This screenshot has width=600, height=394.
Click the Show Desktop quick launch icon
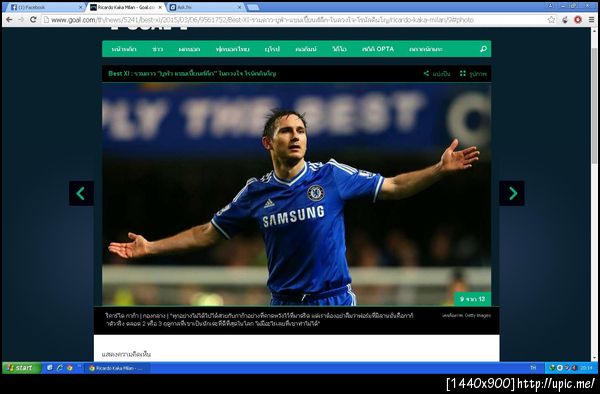(49, 368)
